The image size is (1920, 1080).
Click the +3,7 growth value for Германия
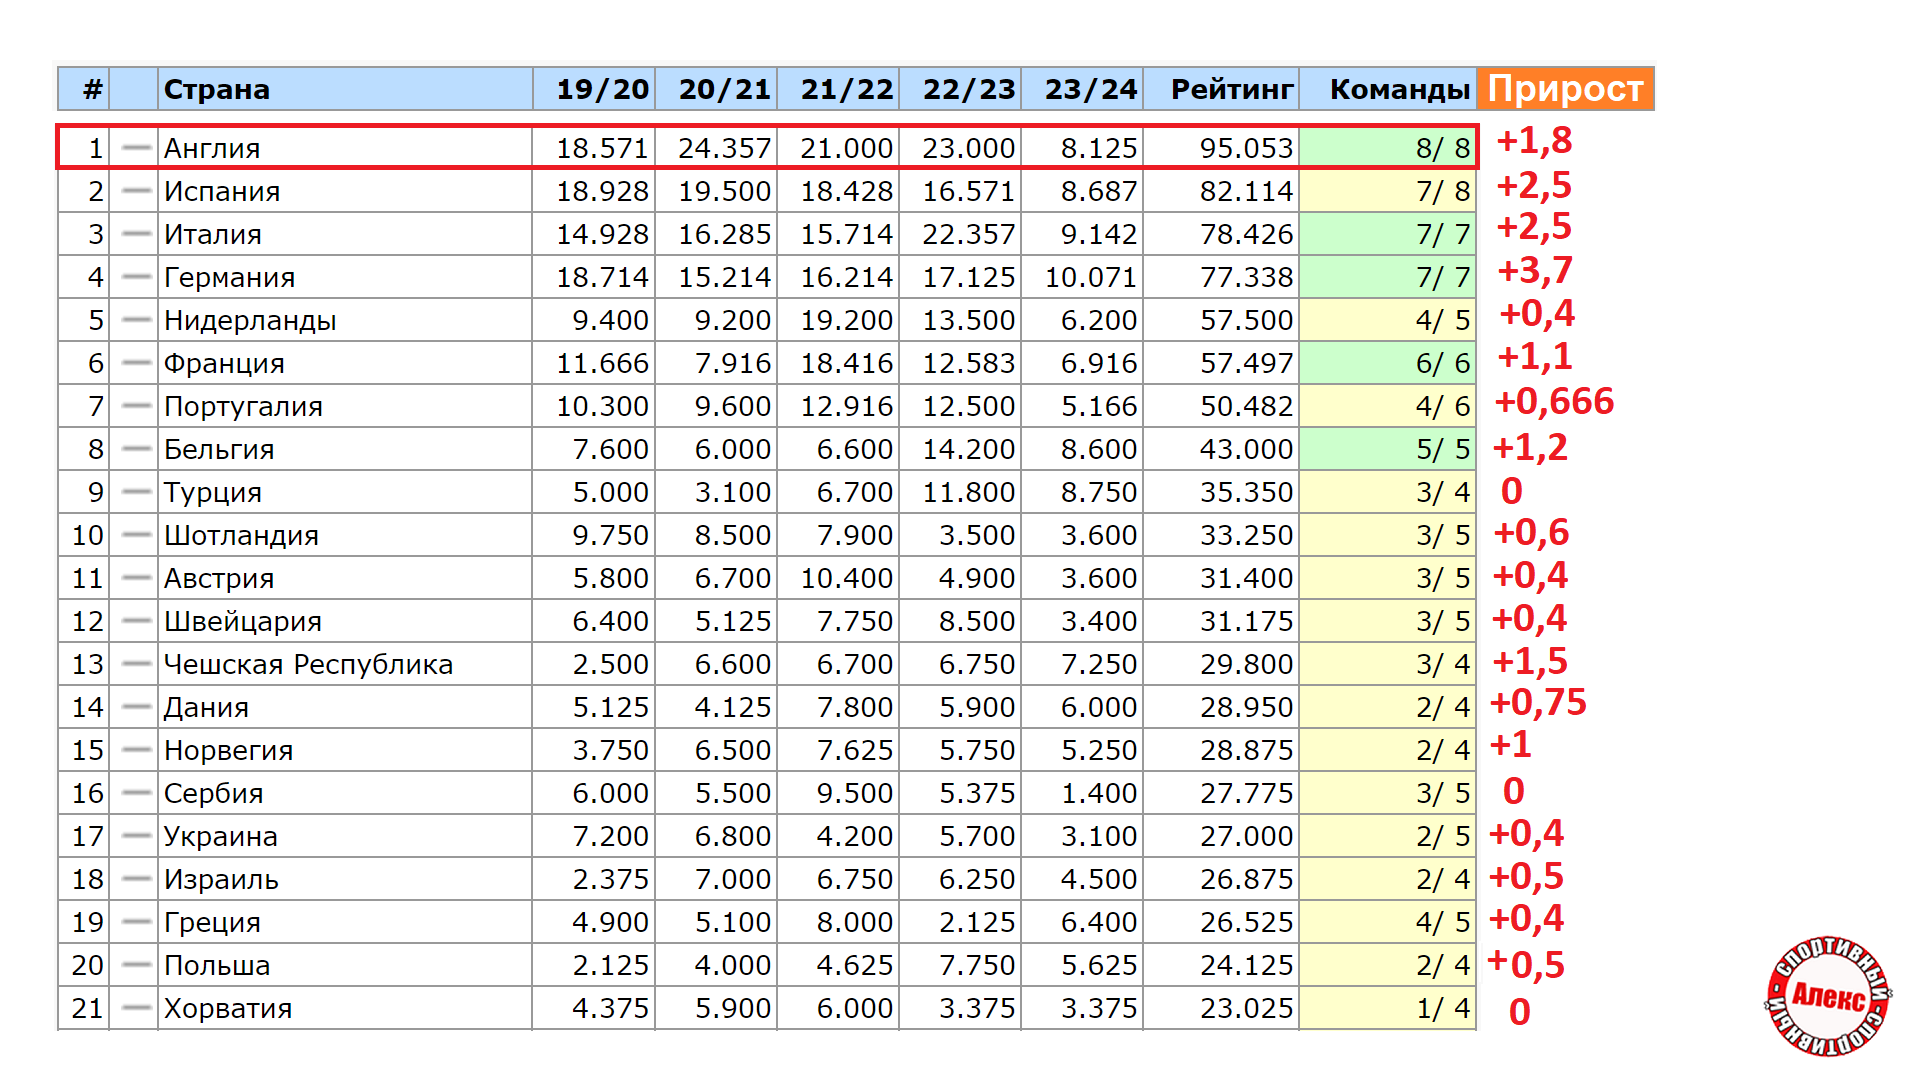click(1535, 270)
